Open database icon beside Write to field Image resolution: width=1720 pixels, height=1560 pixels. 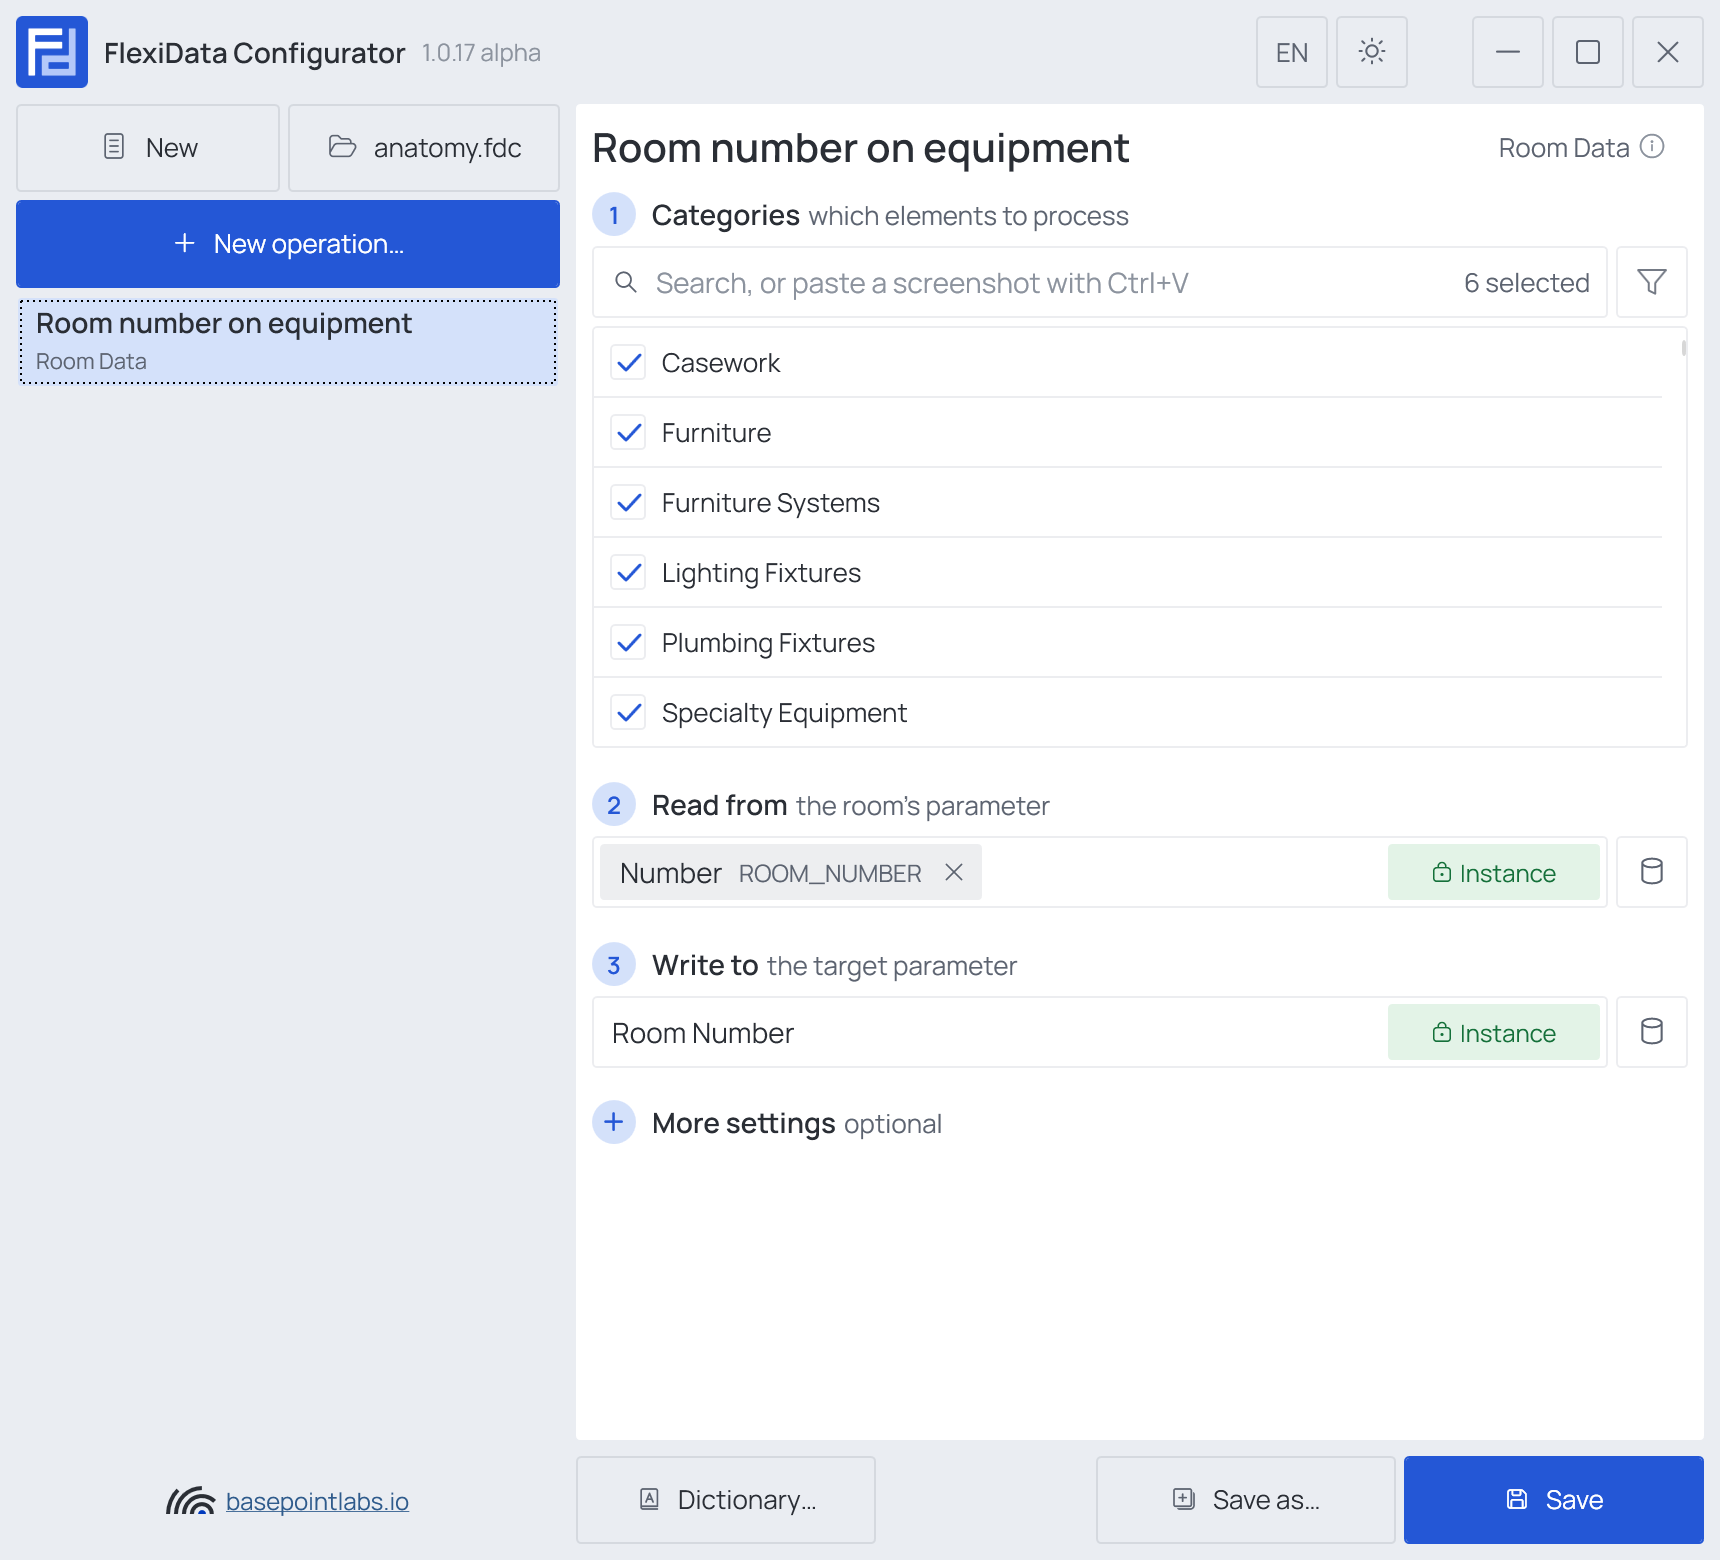click(x=1652, y=1032)
